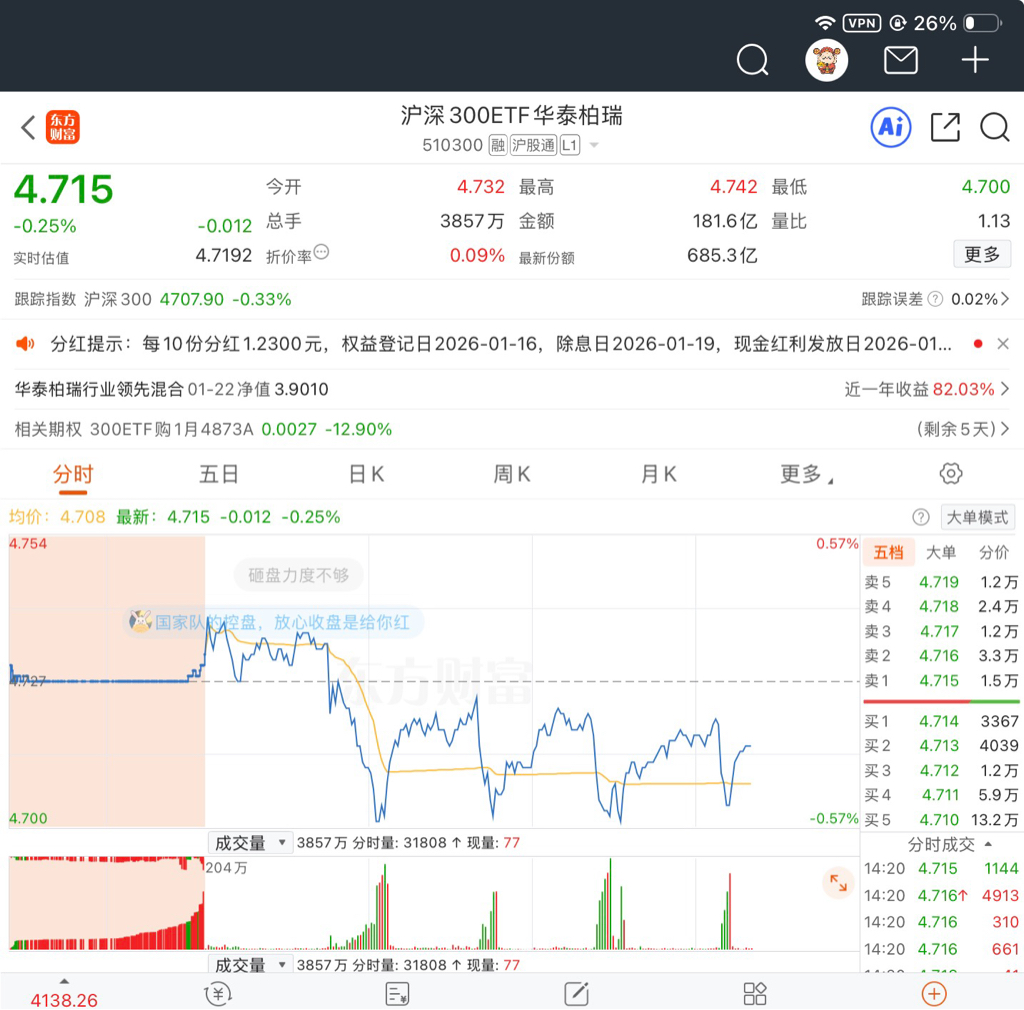
Task: Open 剩余5天 option details chevron
Action: click(1005, 429)
